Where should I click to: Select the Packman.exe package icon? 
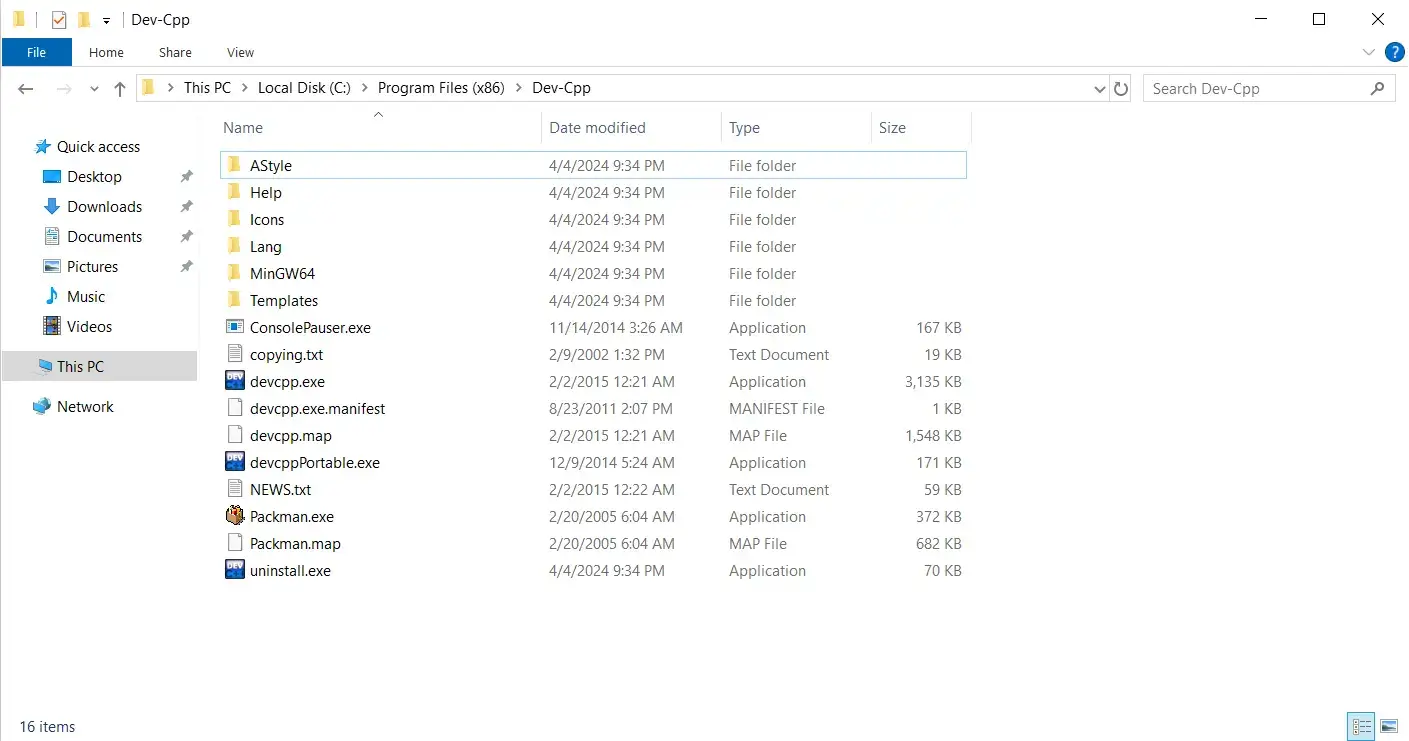click(x=235, y=516)
